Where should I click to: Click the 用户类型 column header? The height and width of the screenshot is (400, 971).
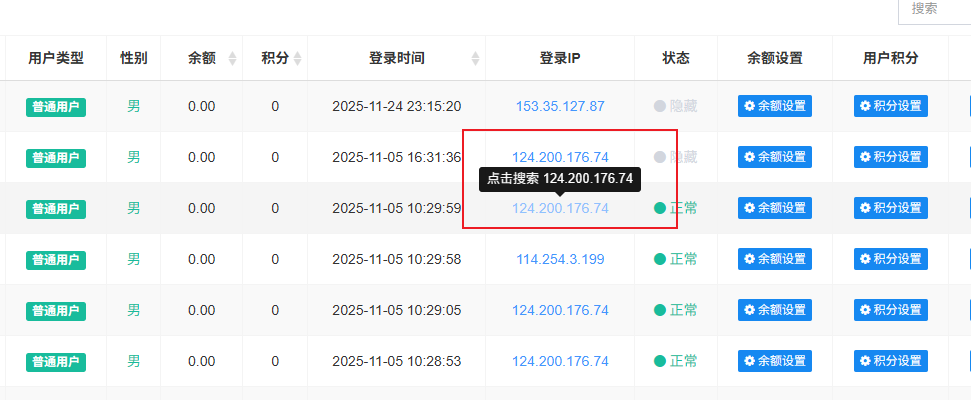point(56,58)
